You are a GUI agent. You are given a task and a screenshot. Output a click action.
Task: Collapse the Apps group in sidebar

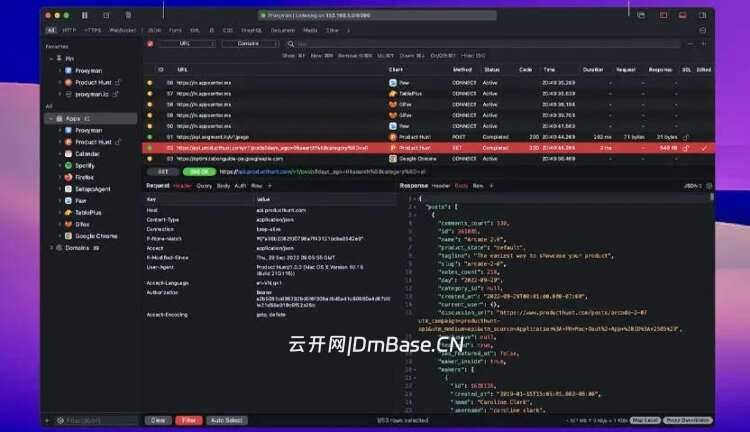51,118
